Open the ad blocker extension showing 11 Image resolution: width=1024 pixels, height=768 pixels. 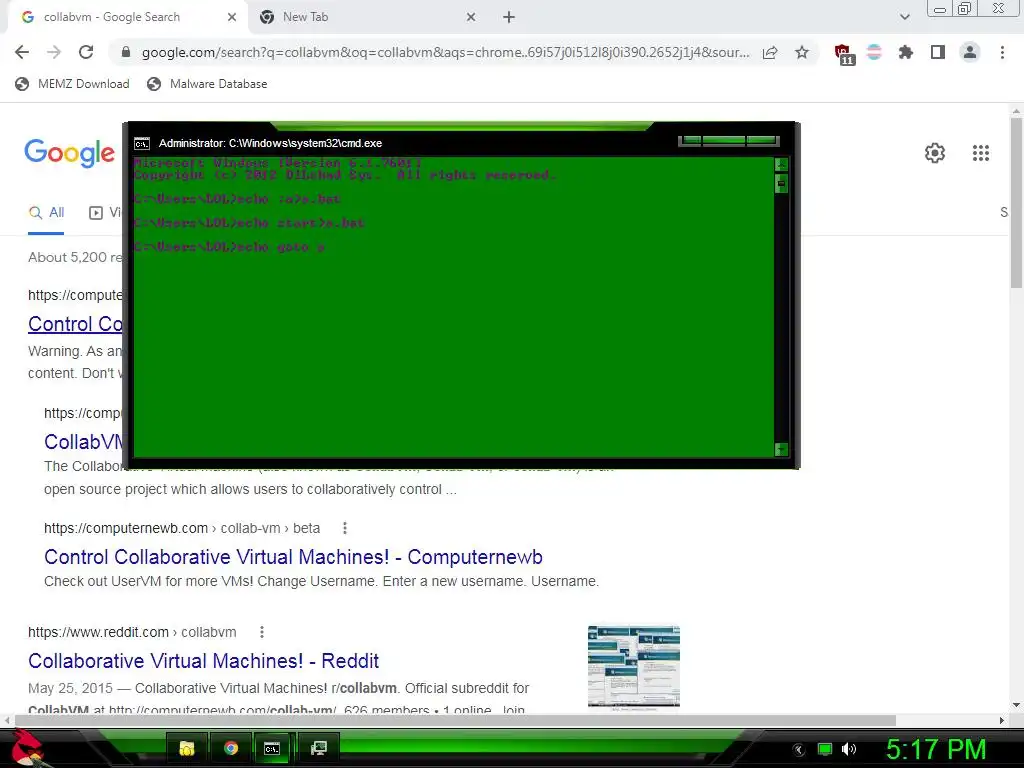coord(844,54)
